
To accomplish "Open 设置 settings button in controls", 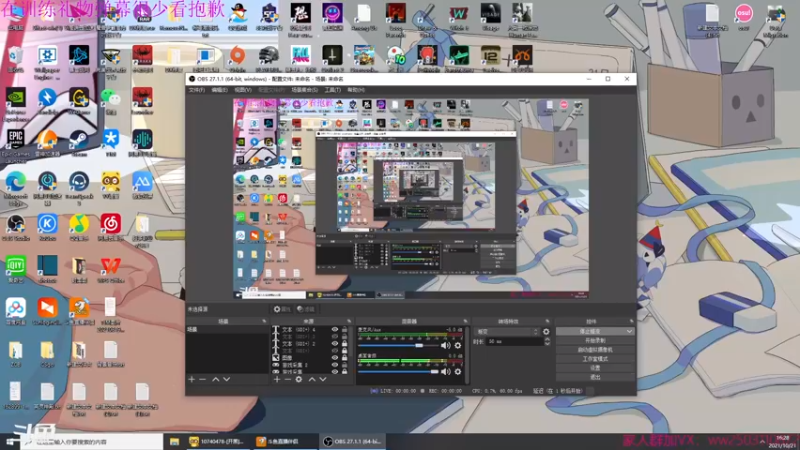I will pyautogui.click(x=595, y=368).
